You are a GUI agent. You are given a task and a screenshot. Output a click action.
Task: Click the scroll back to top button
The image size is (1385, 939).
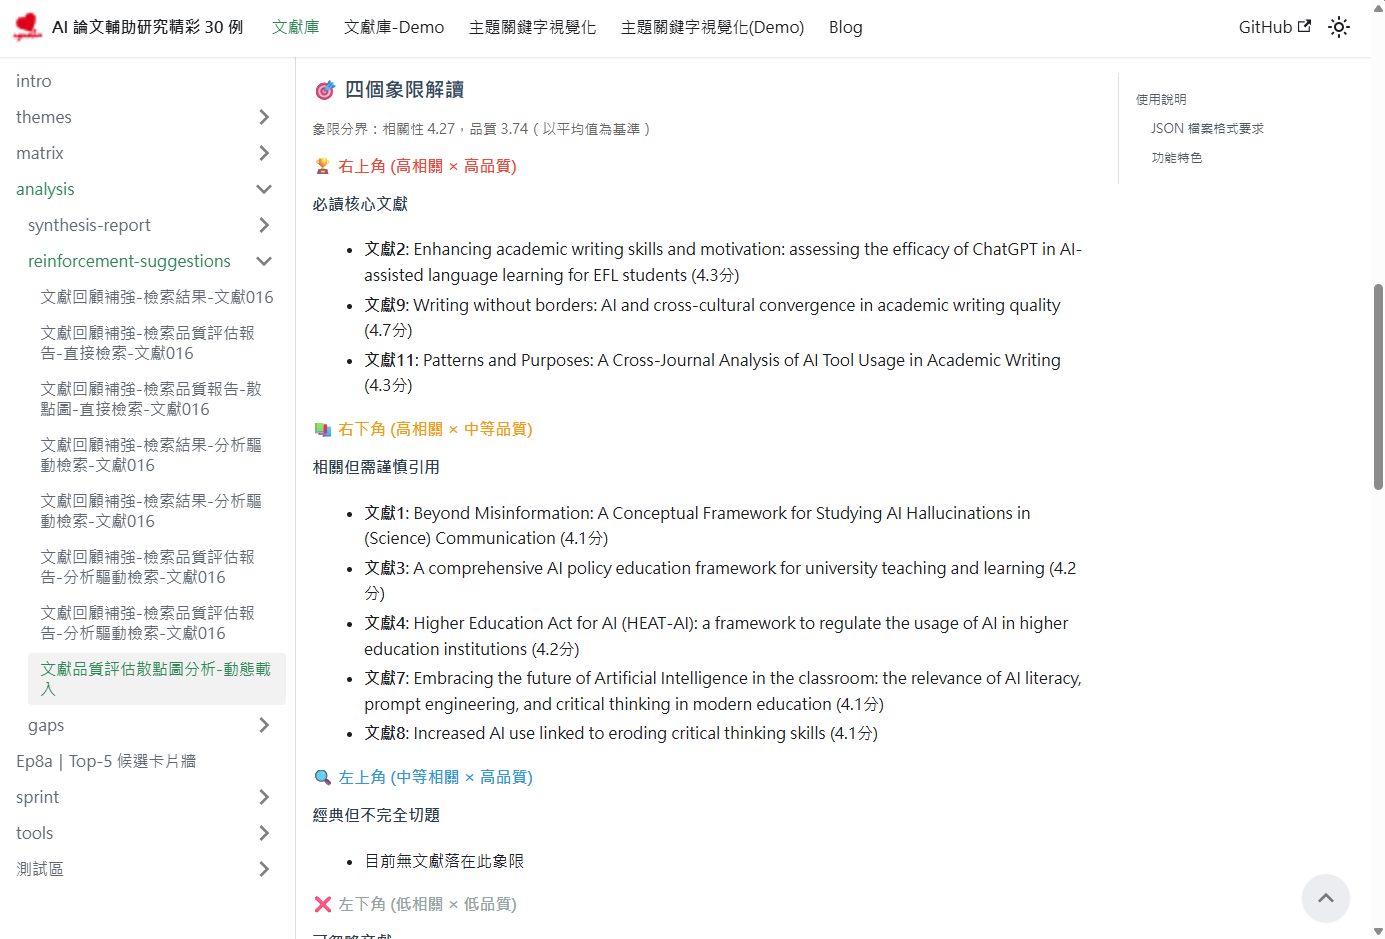point(1325,898)
